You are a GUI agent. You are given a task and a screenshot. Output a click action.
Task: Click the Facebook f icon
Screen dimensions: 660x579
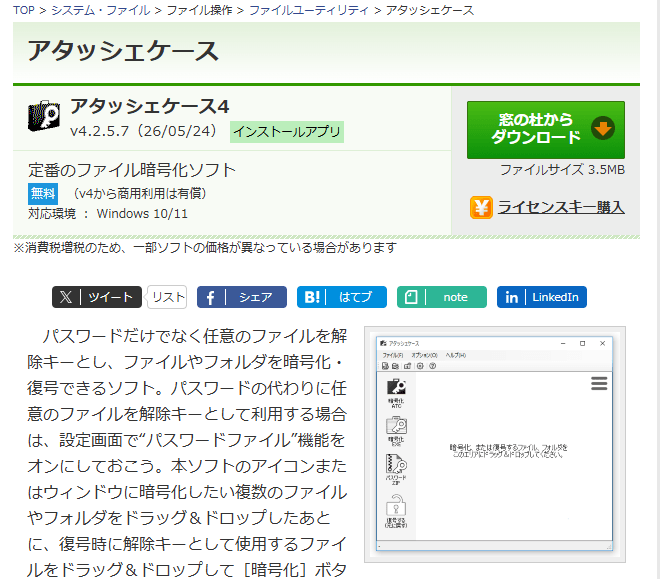(210, 297)
